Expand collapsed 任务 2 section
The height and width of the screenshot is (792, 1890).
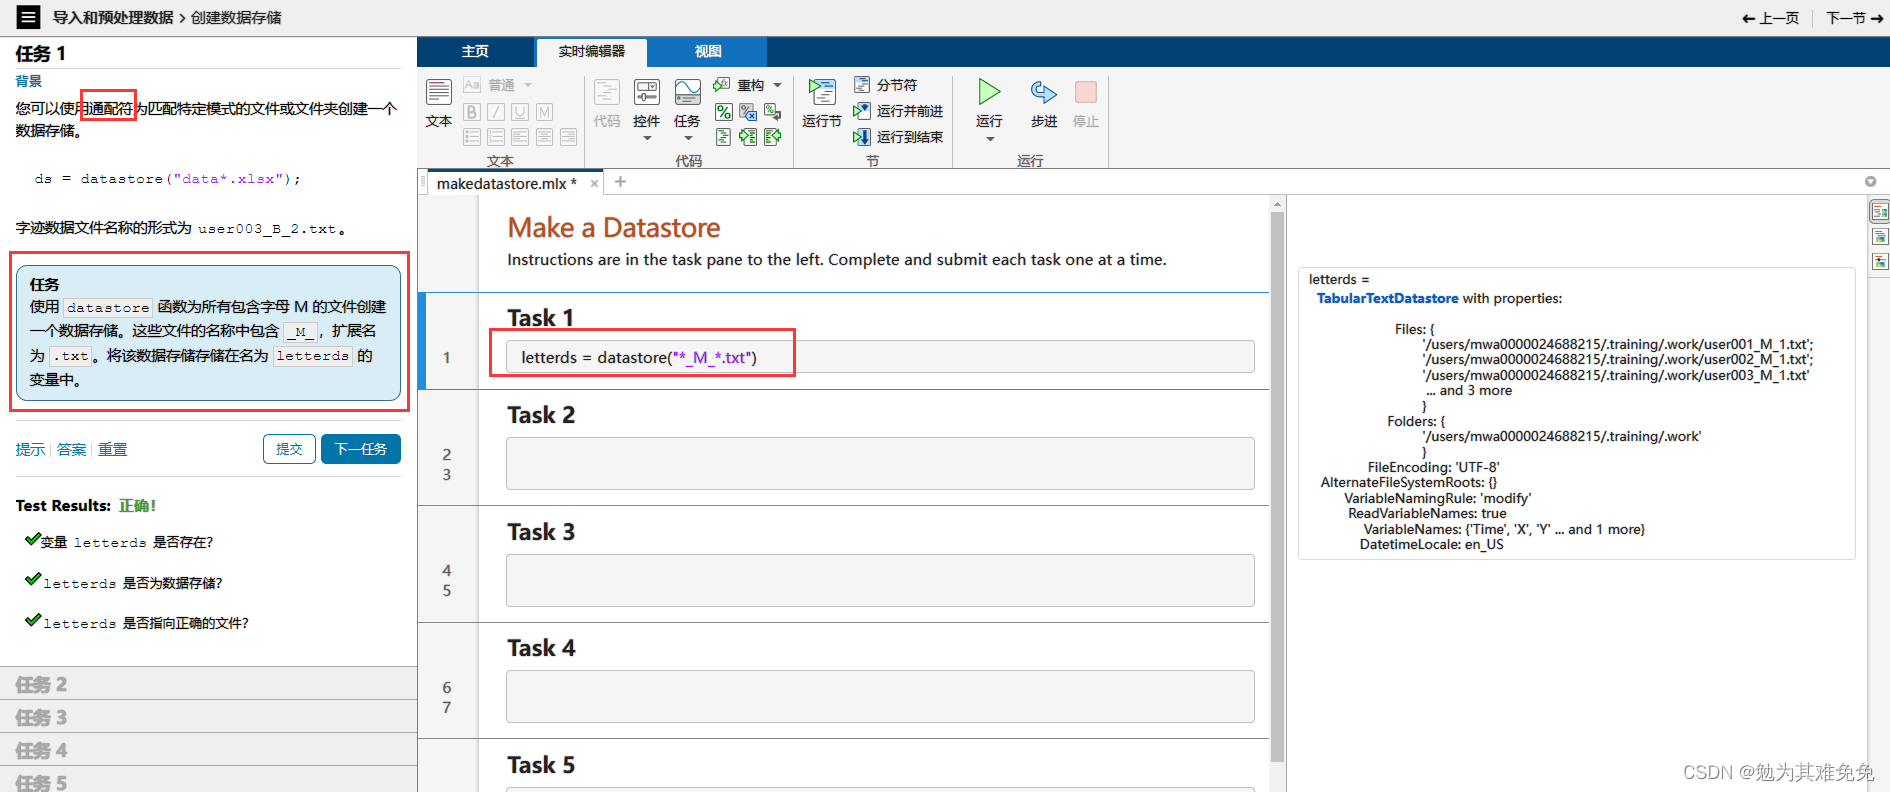click(x=208, y=684)
